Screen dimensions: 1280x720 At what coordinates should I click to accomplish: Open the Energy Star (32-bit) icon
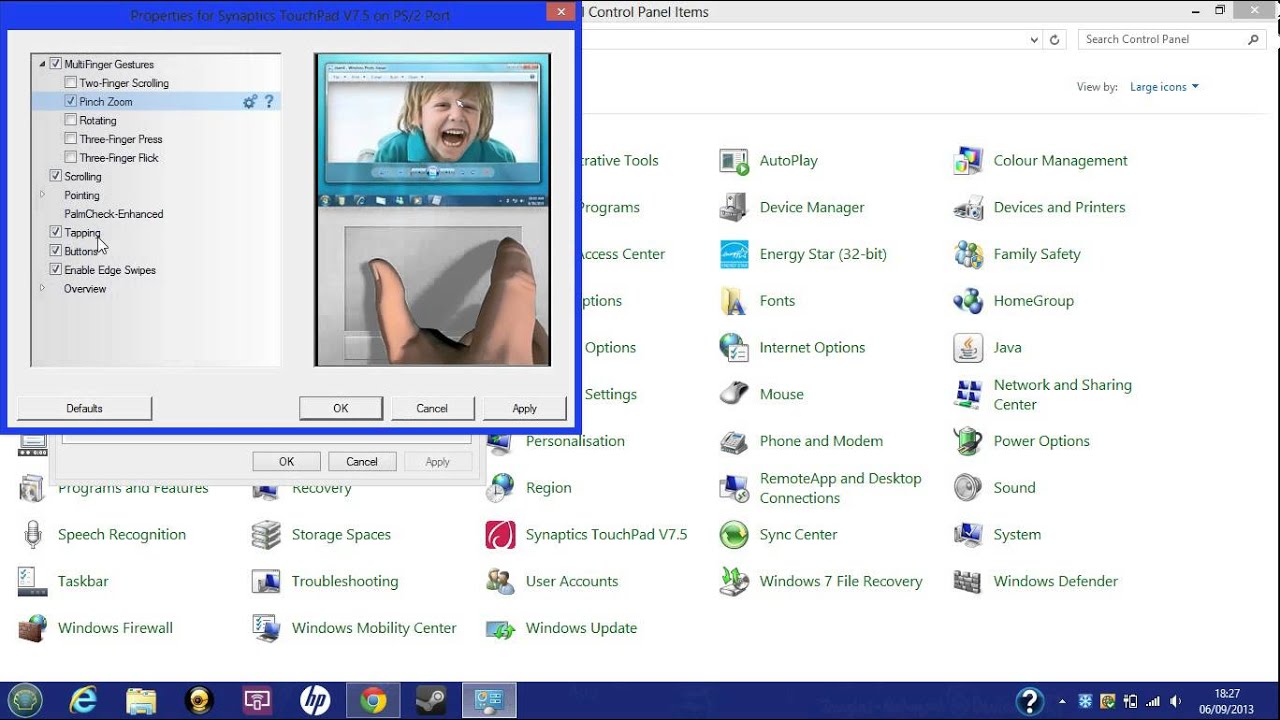[x=734, y=254]
